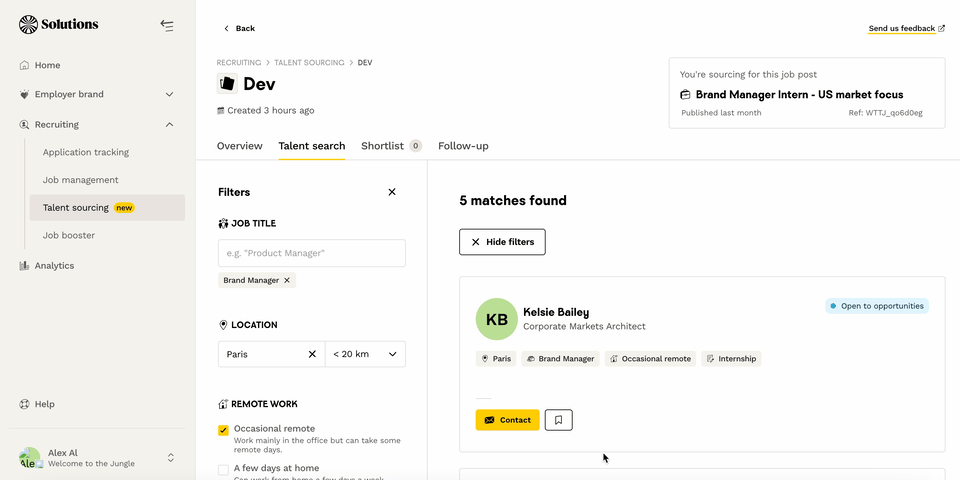Uncheck the Occasional remote checkbox
Image resolution: width=960 pixels, height=480 pixels.
click(x=223, y=430)
